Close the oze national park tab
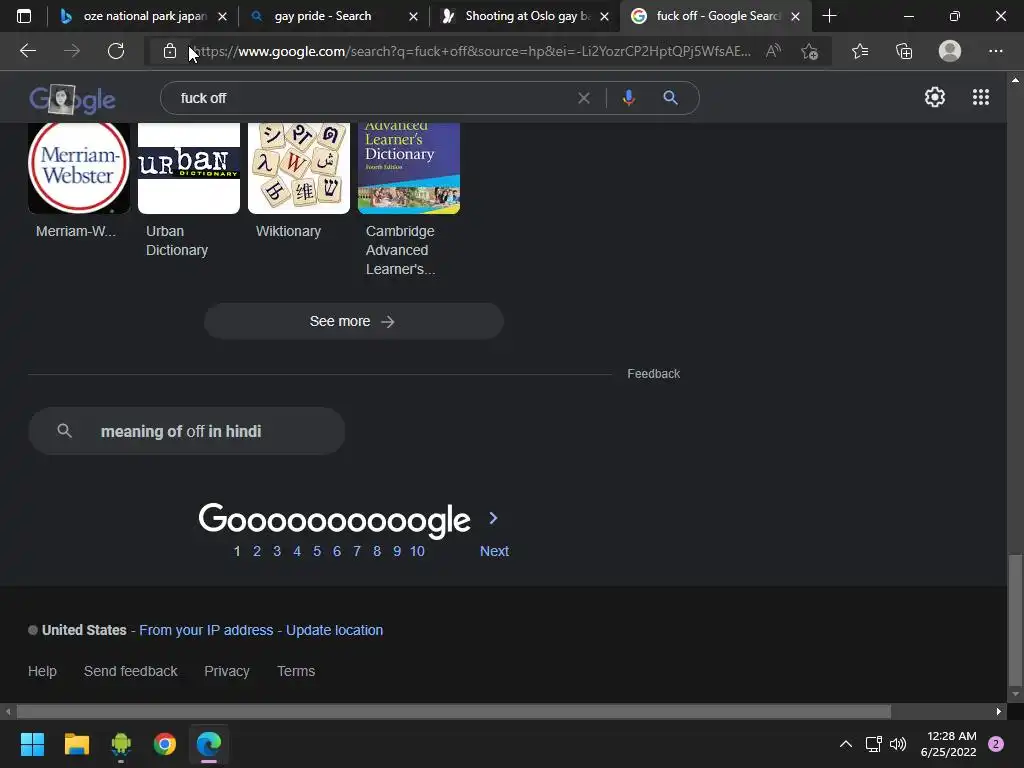 point(223,16)
